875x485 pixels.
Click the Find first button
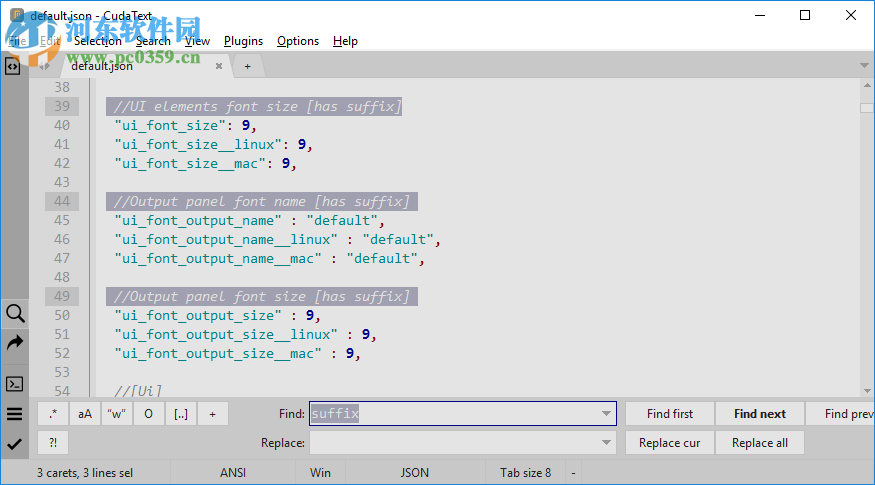[x=670, y=414]
